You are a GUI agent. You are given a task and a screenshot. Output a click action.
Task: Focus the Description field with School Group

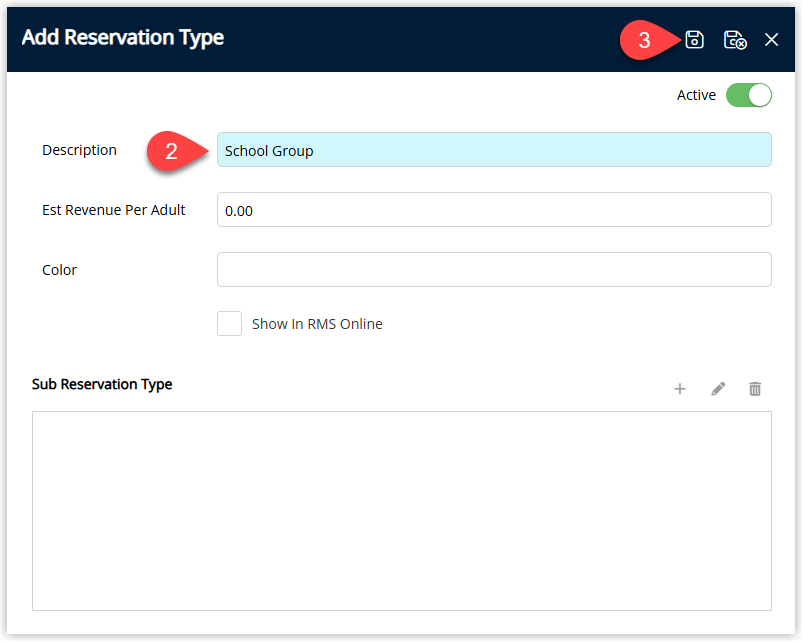494,150
